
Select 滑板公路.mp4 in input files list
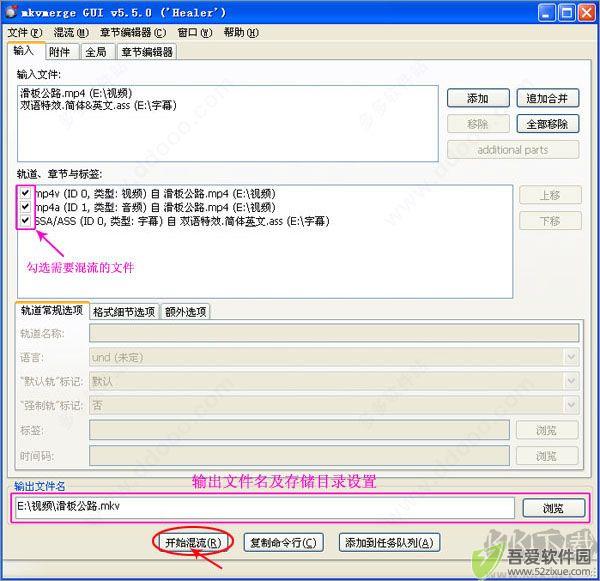(x=76, y=93)
